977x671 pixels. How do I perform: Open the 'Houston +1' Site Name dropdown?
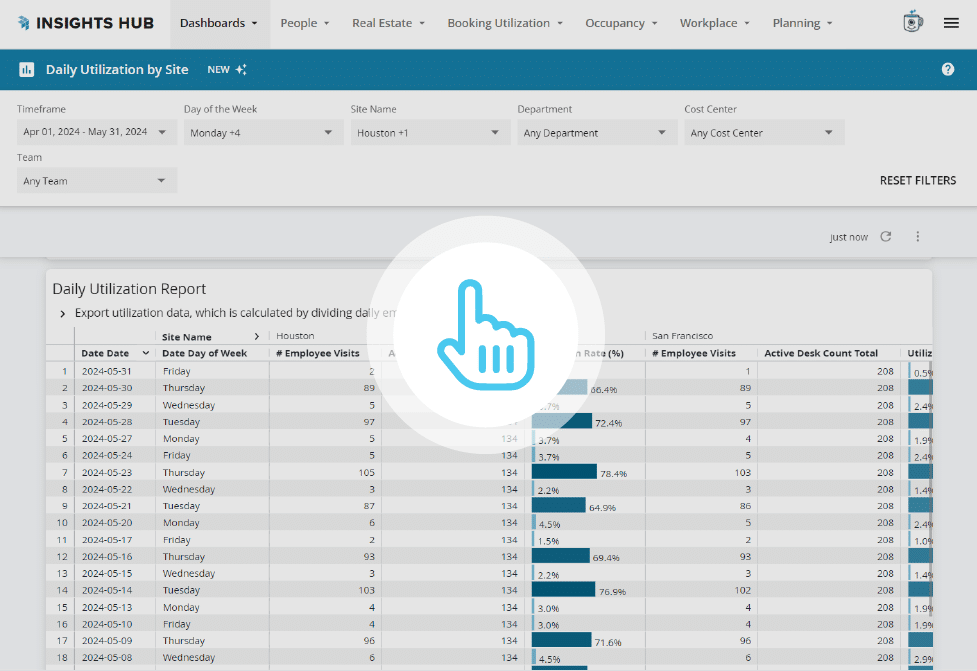(x=430, y=131)
